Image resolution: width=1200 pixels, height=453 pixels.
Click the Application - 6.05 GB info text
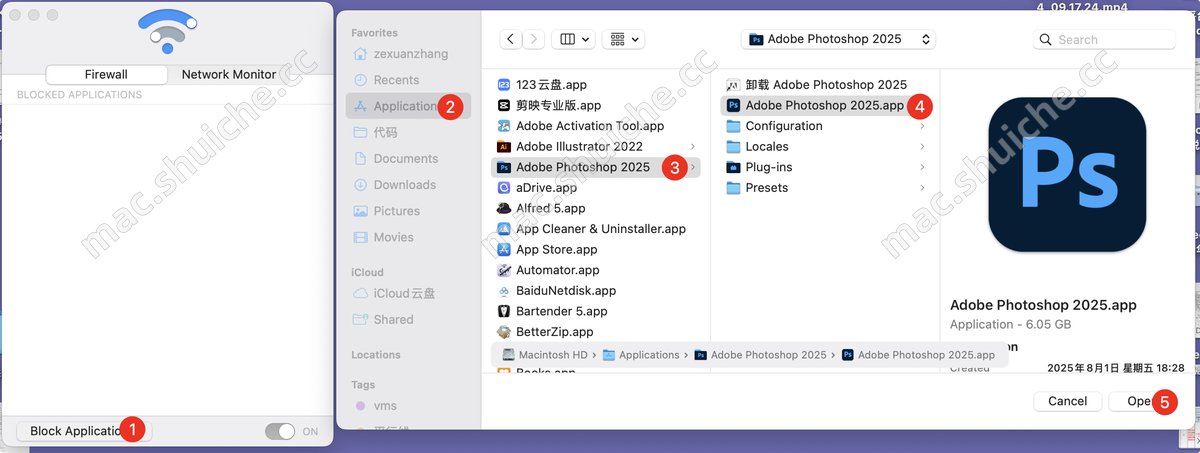click(x=1010, y=324)
